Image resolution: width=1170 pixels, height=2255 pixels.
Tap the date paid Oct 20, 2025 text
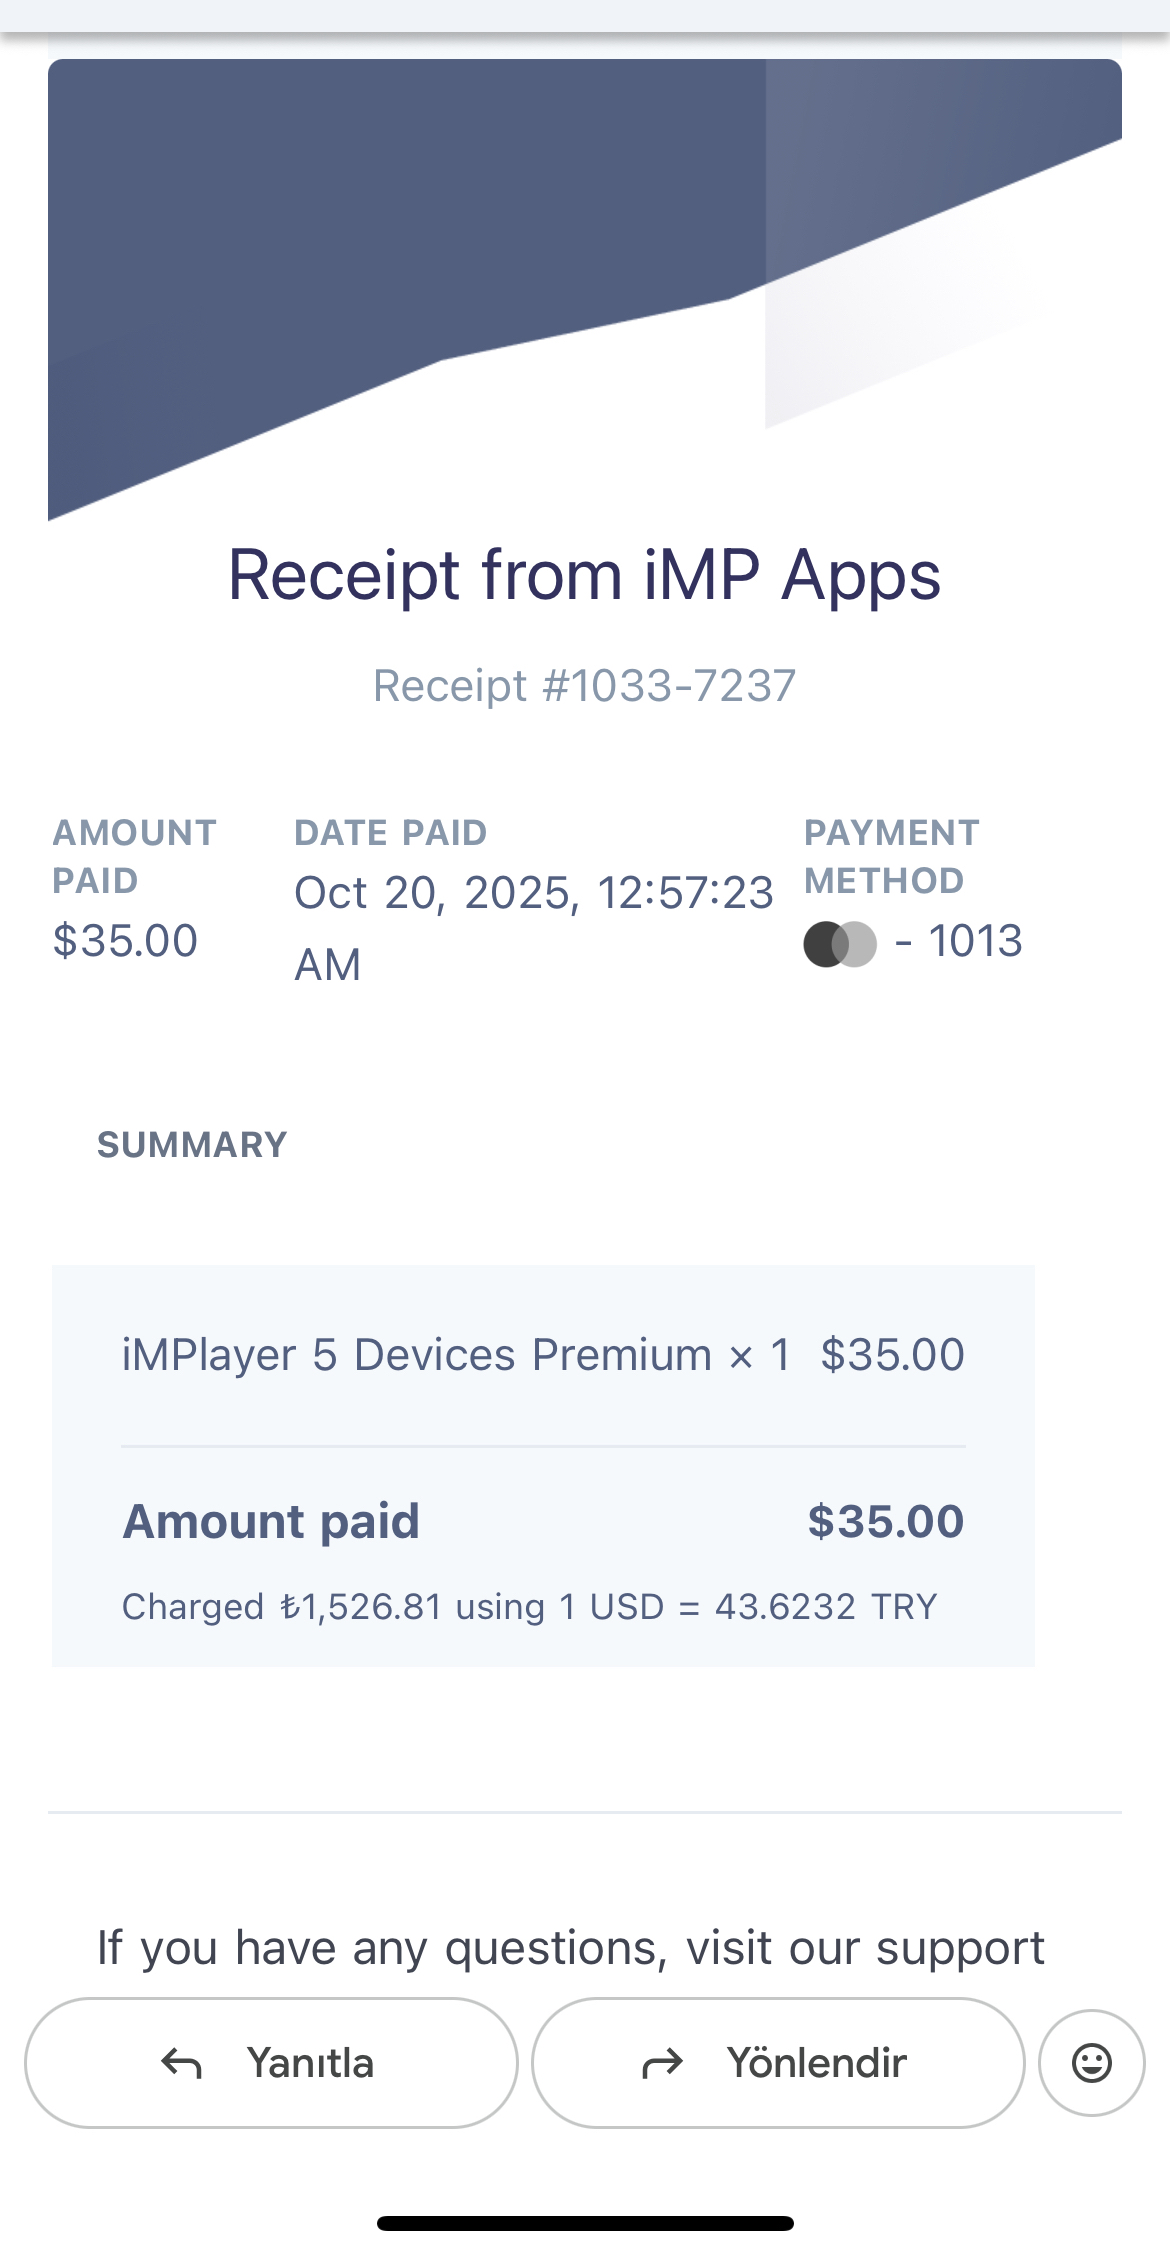(533, 894)
